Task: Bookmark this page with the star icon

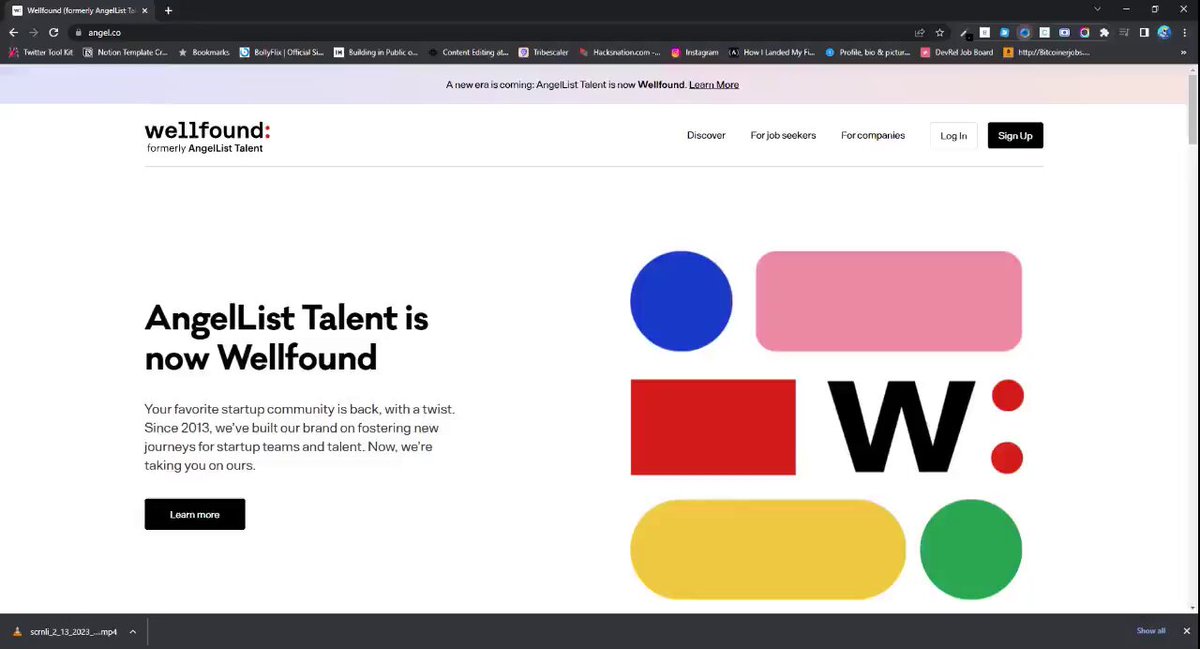Action: pos(940,32)
